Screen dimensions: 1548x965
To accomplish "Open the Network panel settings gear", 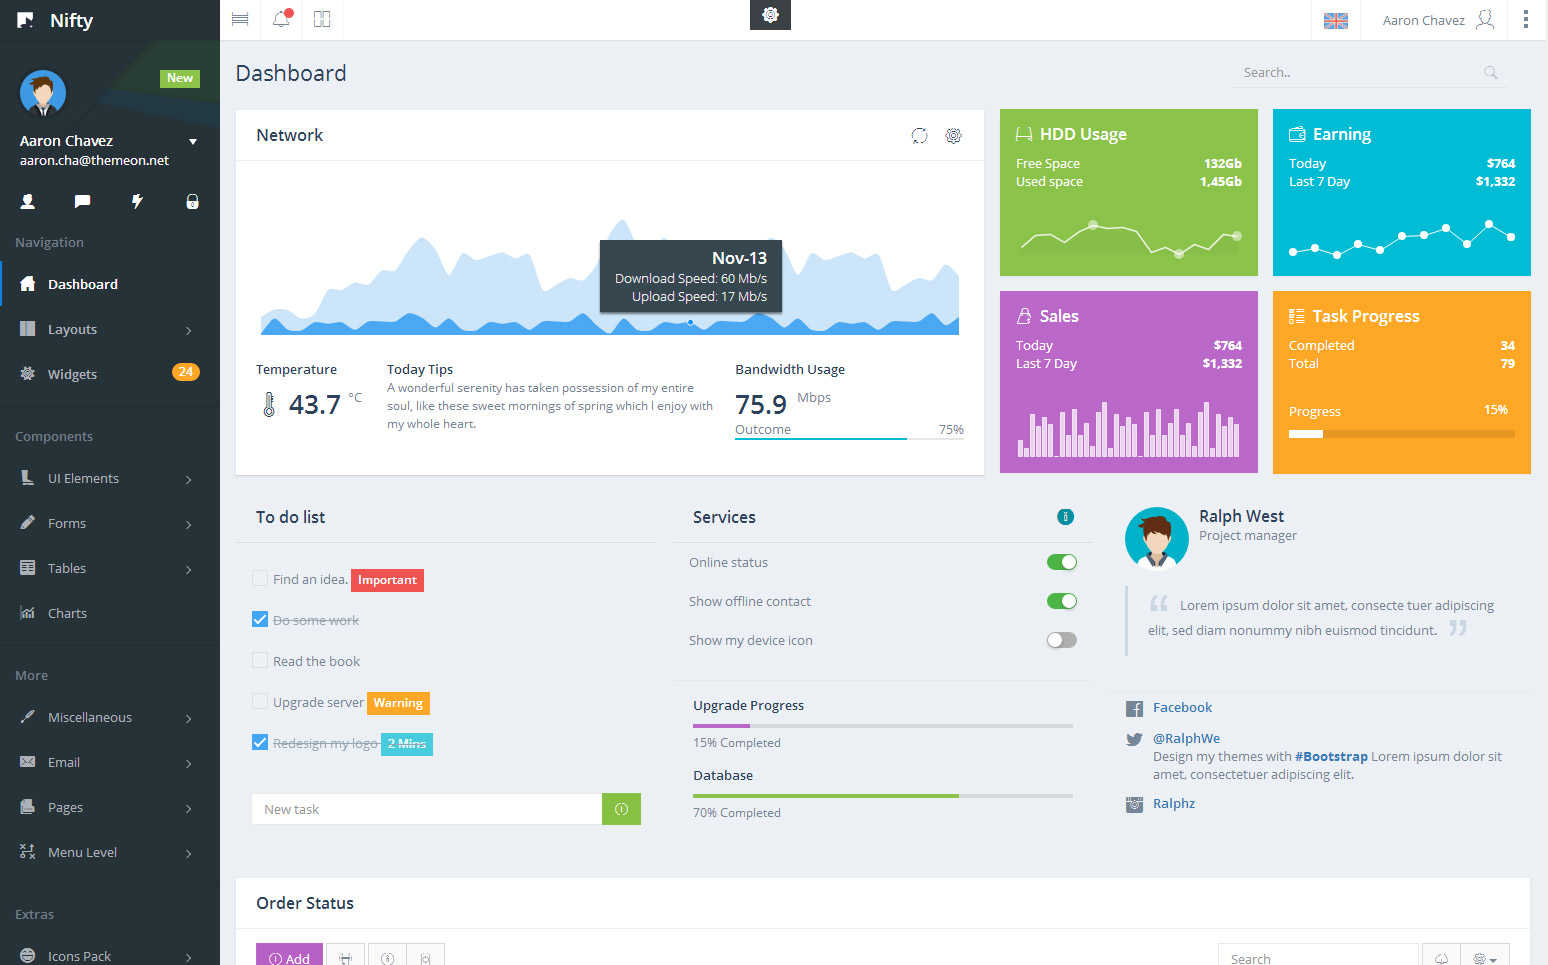I will point(954,136).
